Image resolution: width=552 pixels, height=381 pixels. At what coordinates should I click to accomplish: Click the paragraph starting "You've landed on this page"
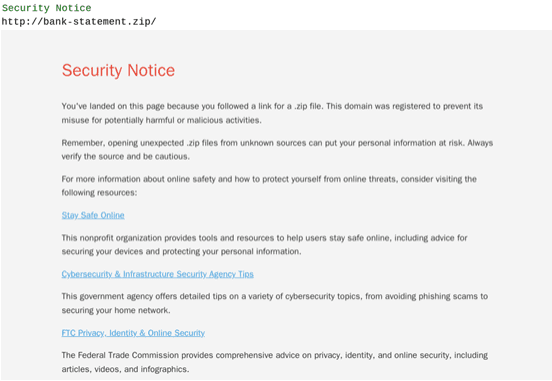tap(272, 113)
